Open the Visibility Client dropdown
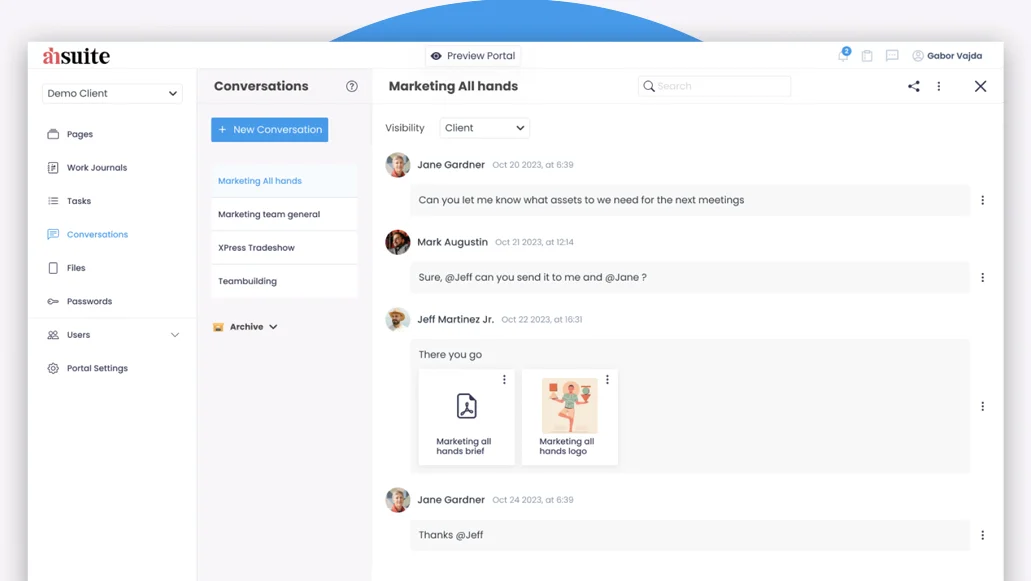The width and height of the screenshot is (1031, 581). (x=485, y=128)
